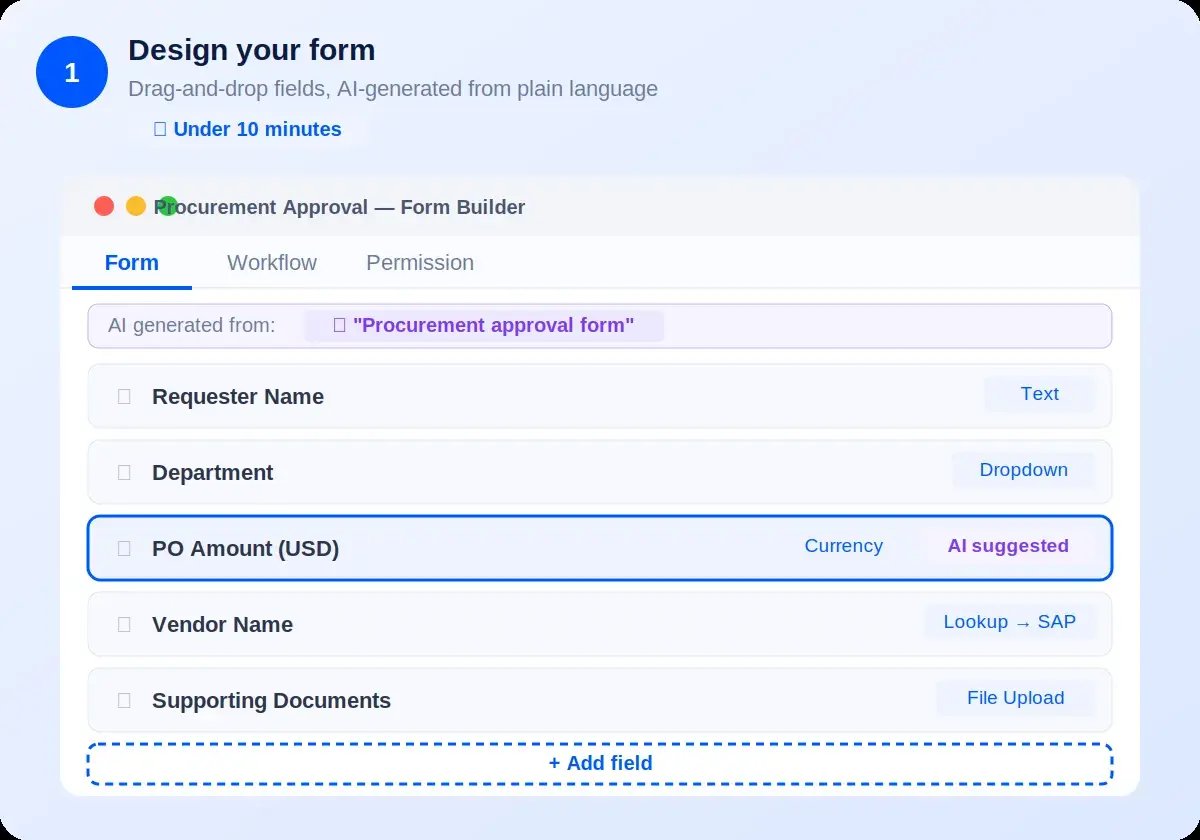Click the clock icon before Under 10 minutes
This screenshot has height=840, width=1200.
coord(160,130)
